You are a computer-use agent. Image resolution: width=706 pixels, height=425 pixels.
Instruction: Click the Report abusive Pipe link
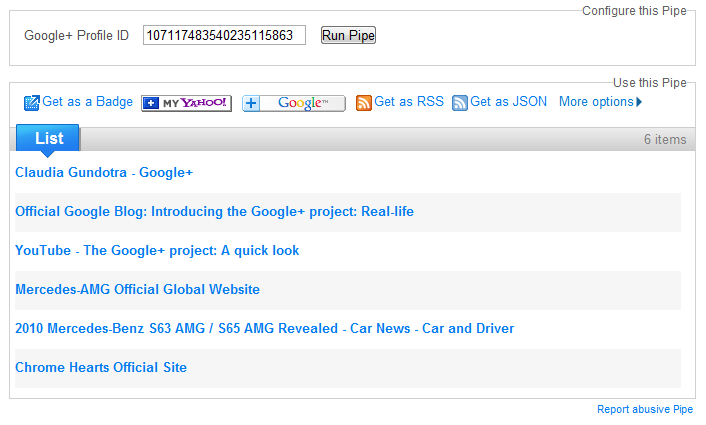[x=645, y=409]
